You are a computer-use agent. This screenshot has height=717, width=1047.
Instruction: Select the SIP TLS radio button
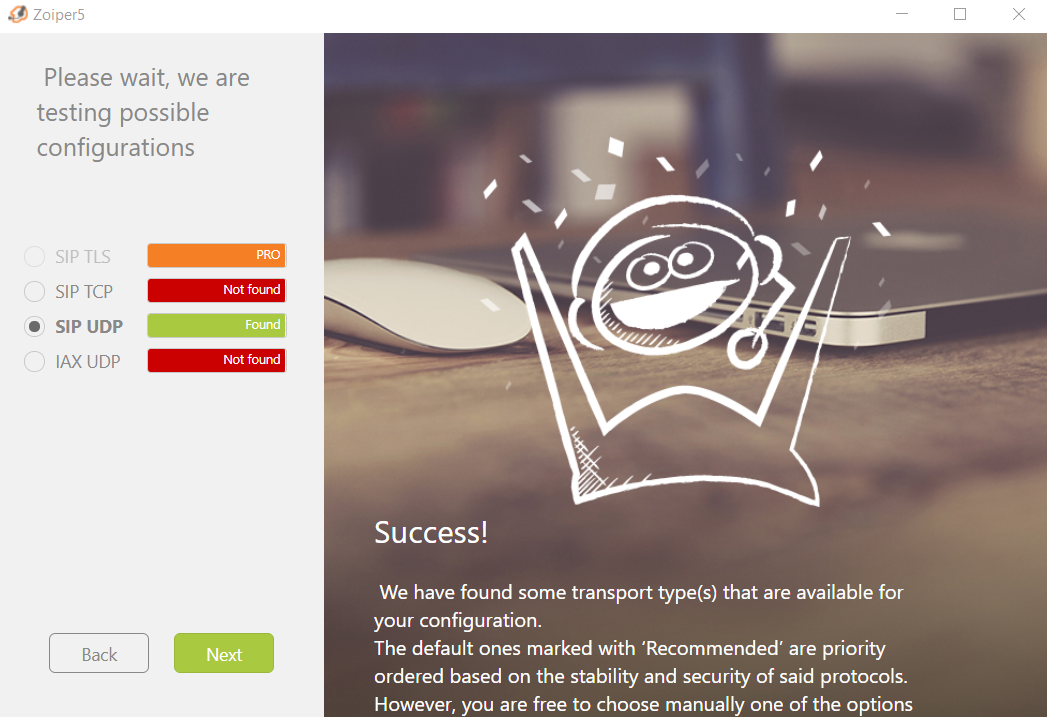point(35,256)
